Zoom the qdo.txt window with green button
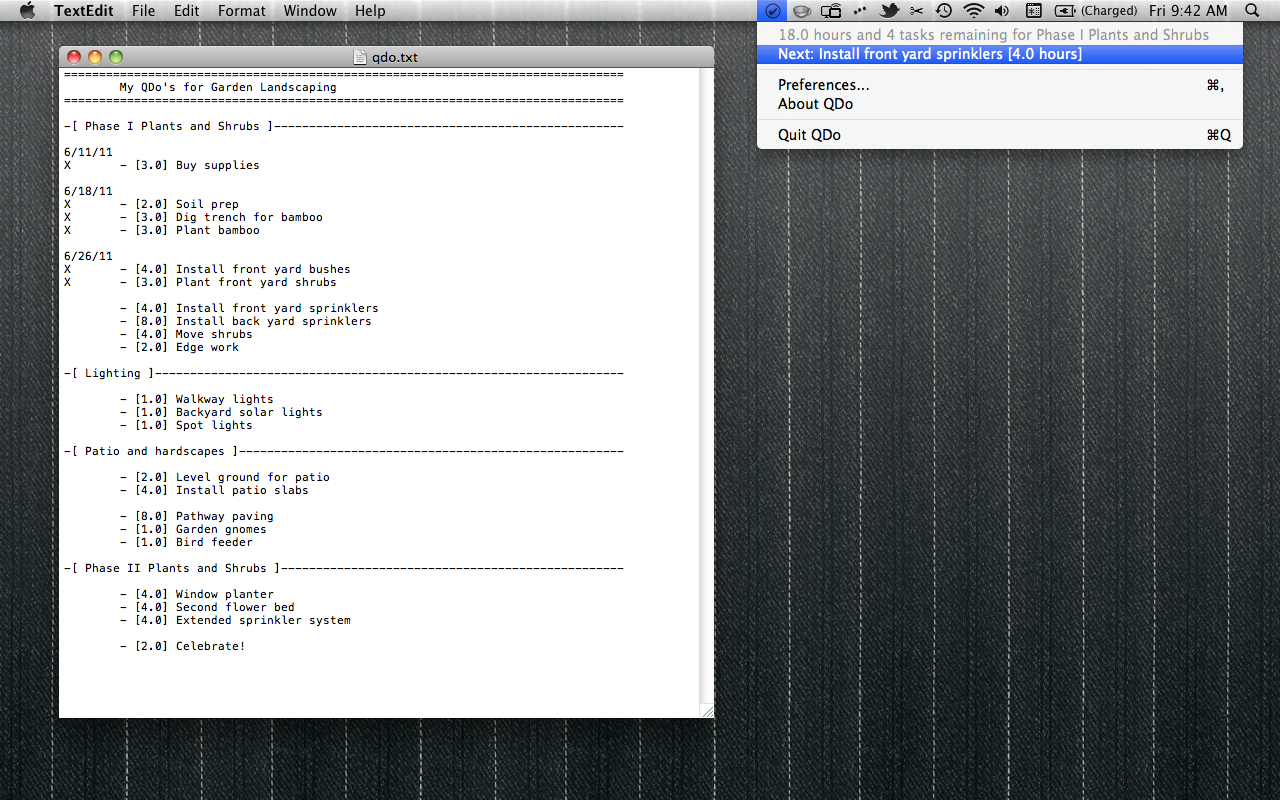Viewport: 1280px width, 800px height. [116, 57]
